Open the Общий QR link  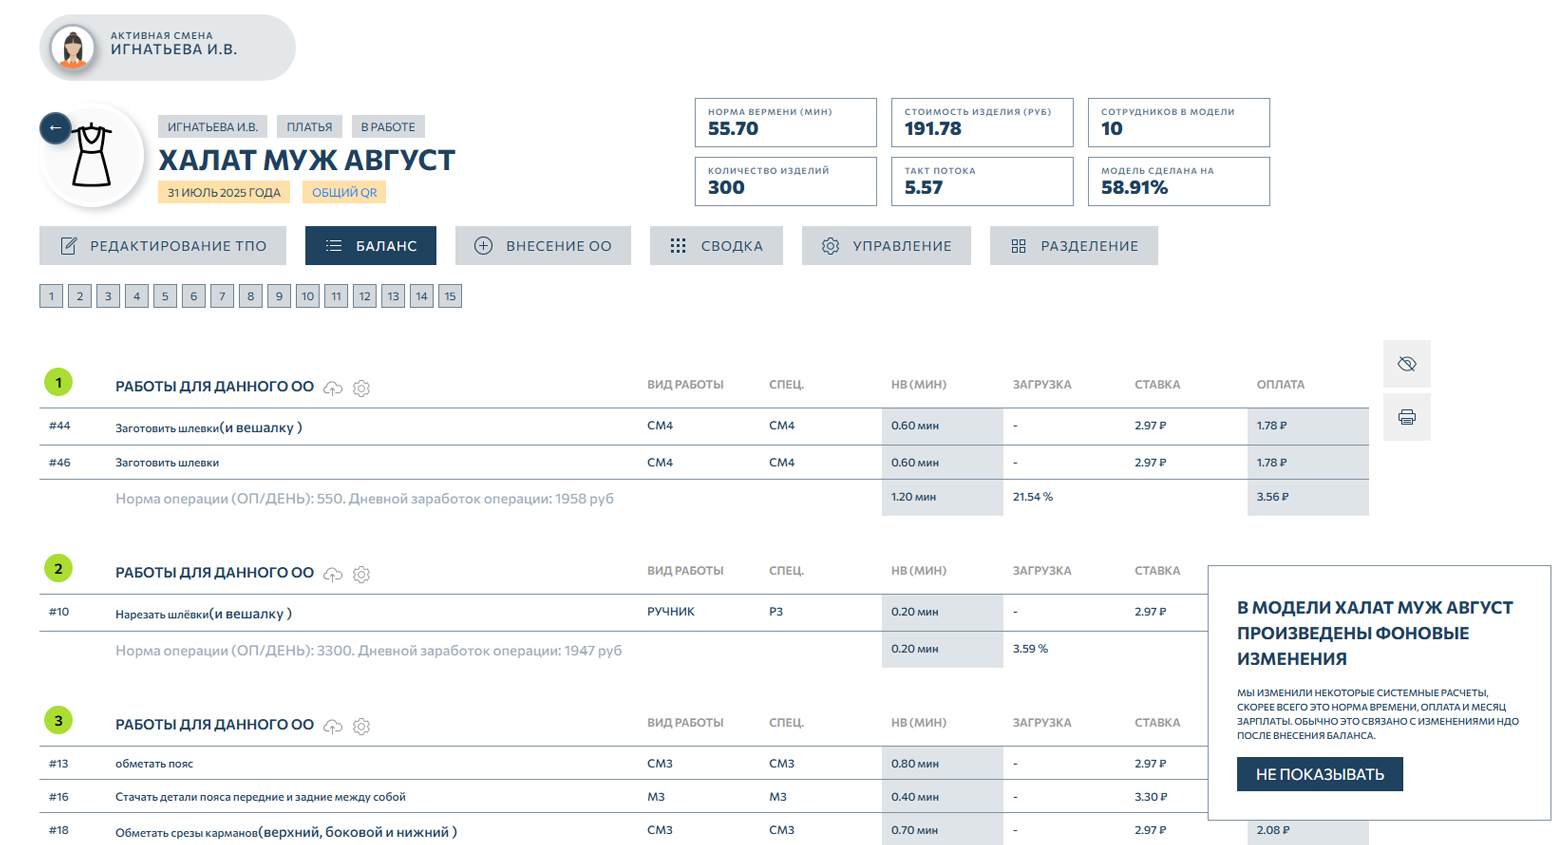pos(344,192)
